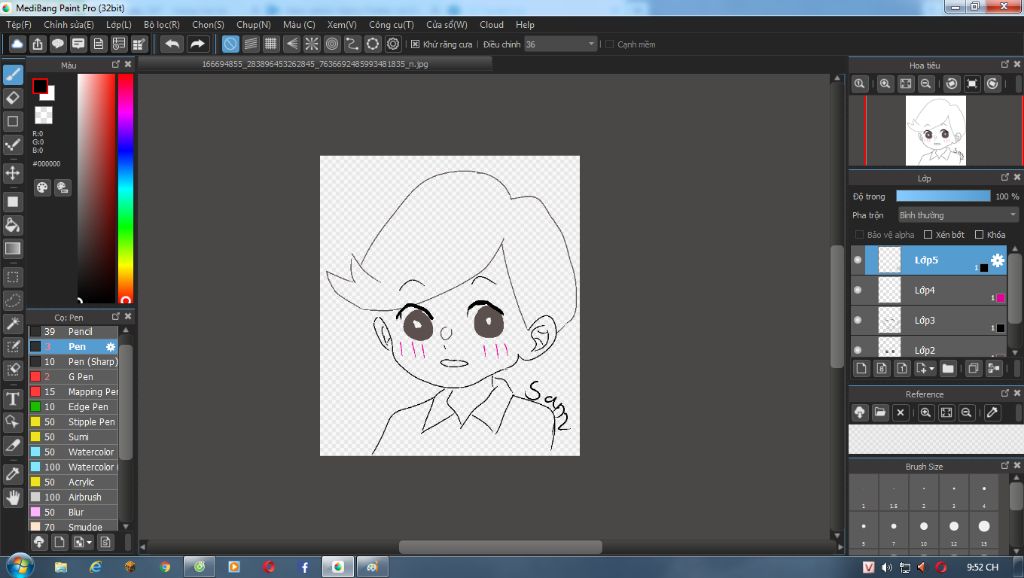Select the rectangular Selection tool
Screen dimensions: 1024x578
(x=13, y=277)
